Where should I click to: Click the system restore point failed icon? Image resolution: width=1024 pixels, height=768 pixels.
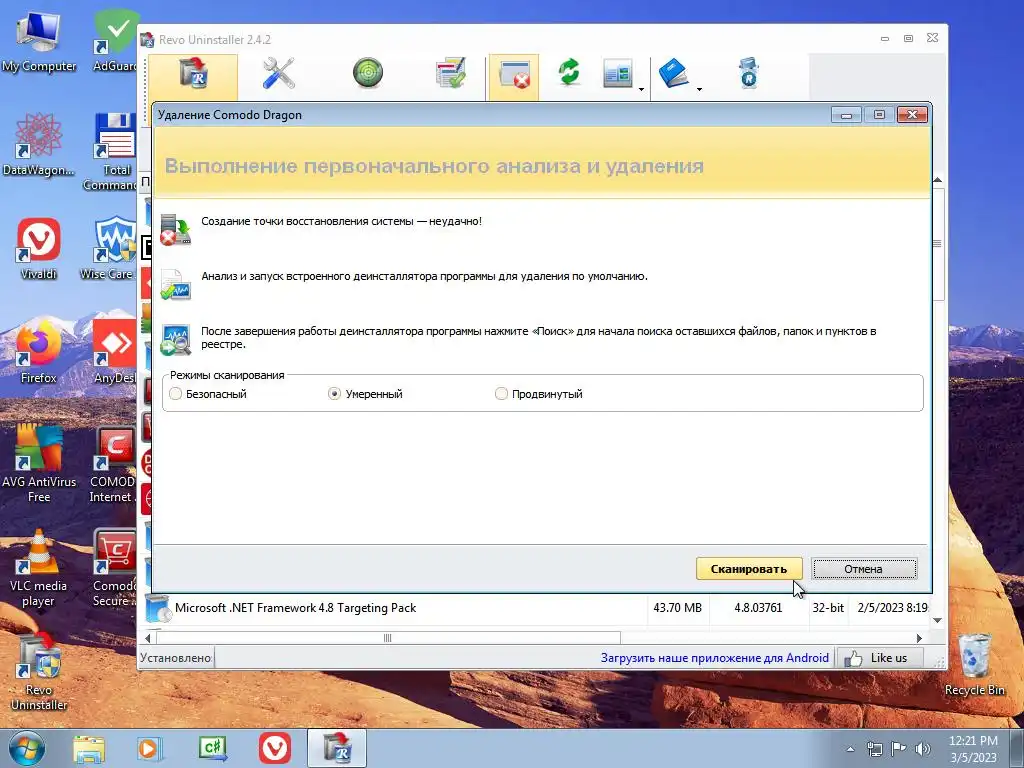pyautogui.click(x=176, y=229)
